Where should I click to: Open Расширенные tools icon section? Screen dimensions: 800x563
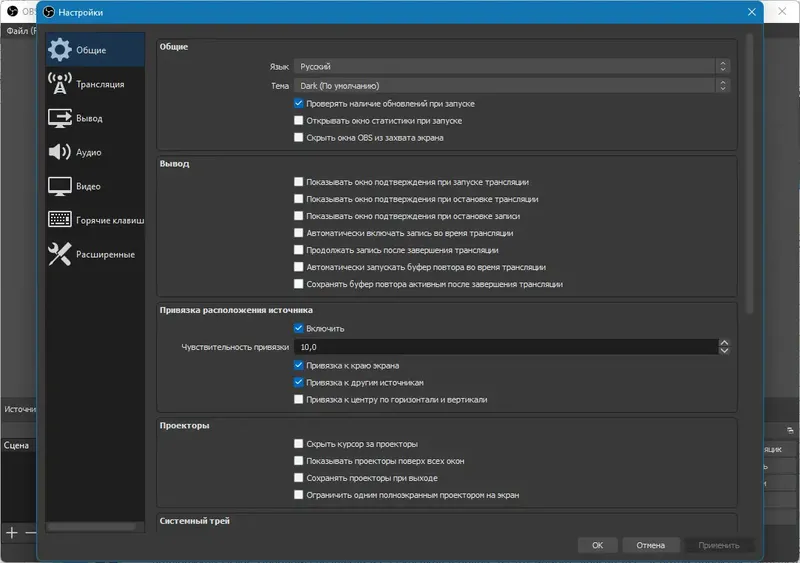[x=60, y=254]
